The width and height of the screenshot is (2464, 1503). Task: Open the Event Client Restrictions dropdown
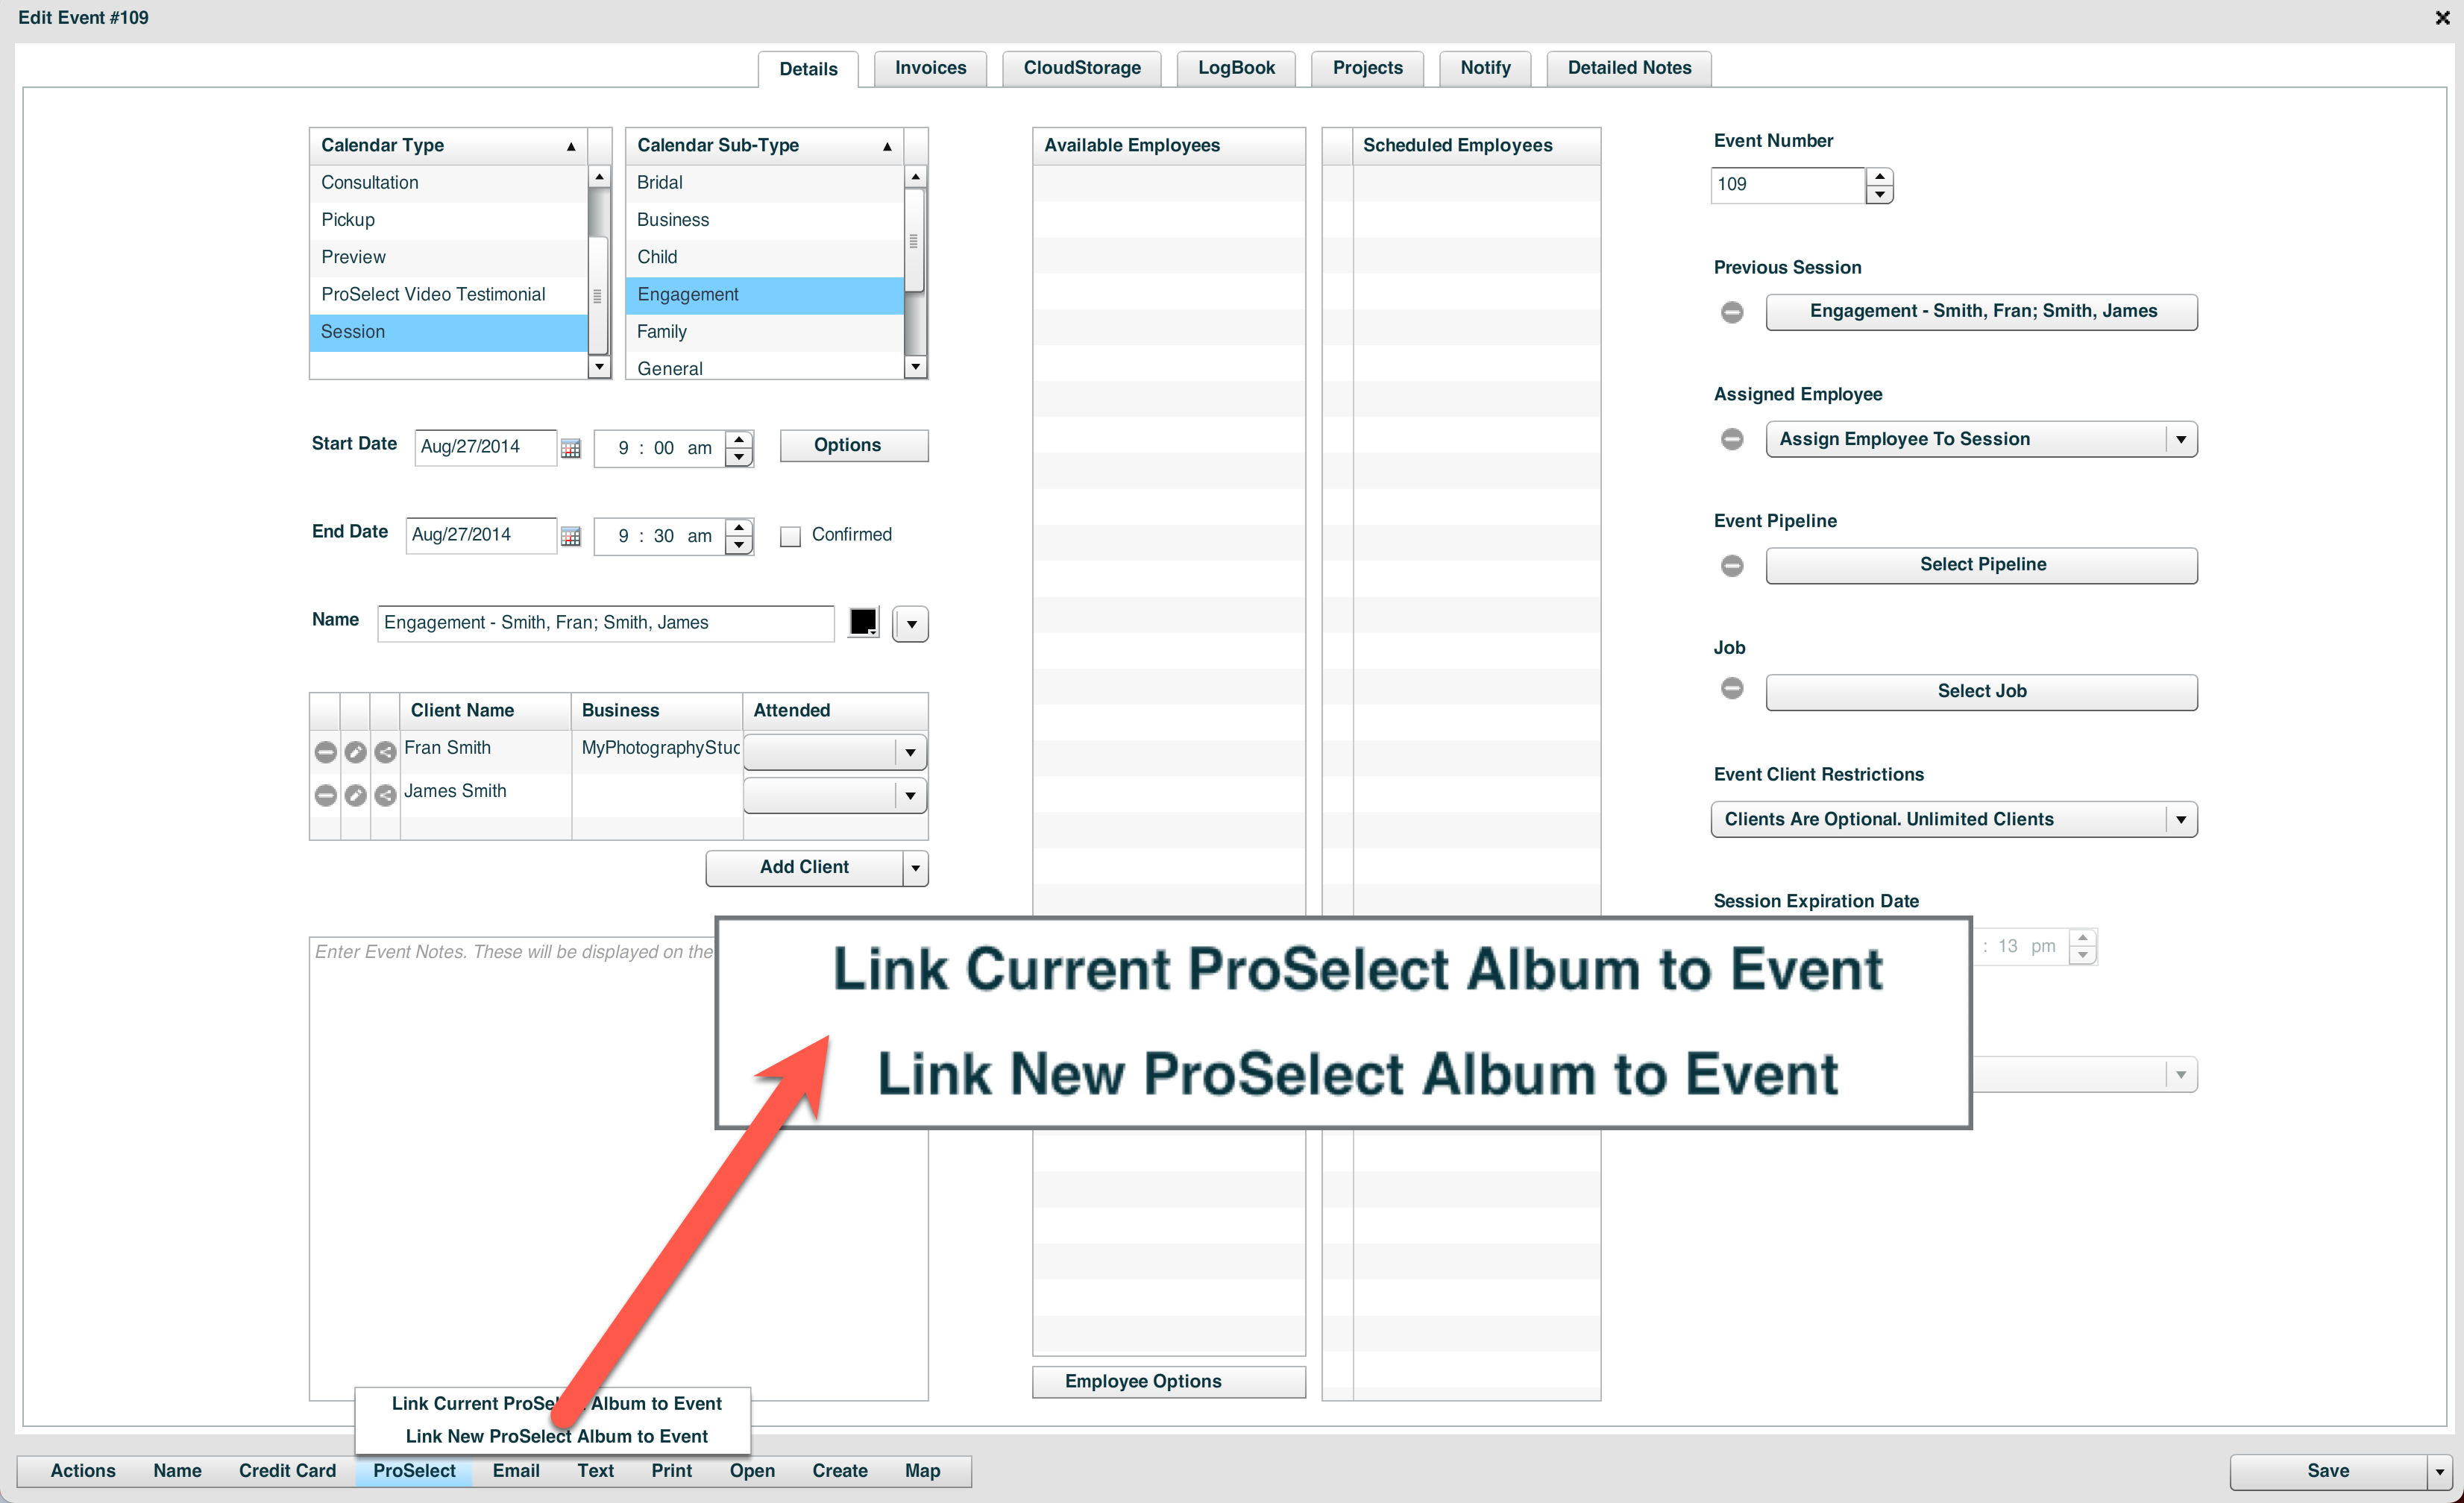coord(2180,819)
